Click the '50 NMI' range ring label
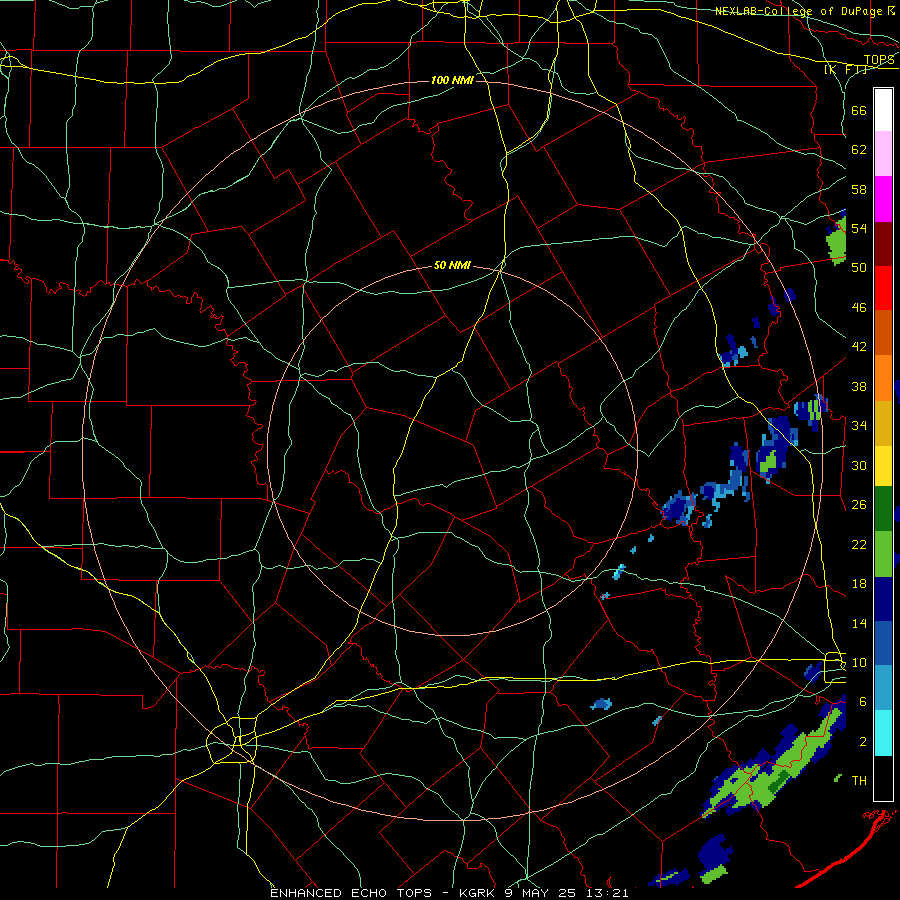This screenshot has width=900, height=900. coord(452,265)
